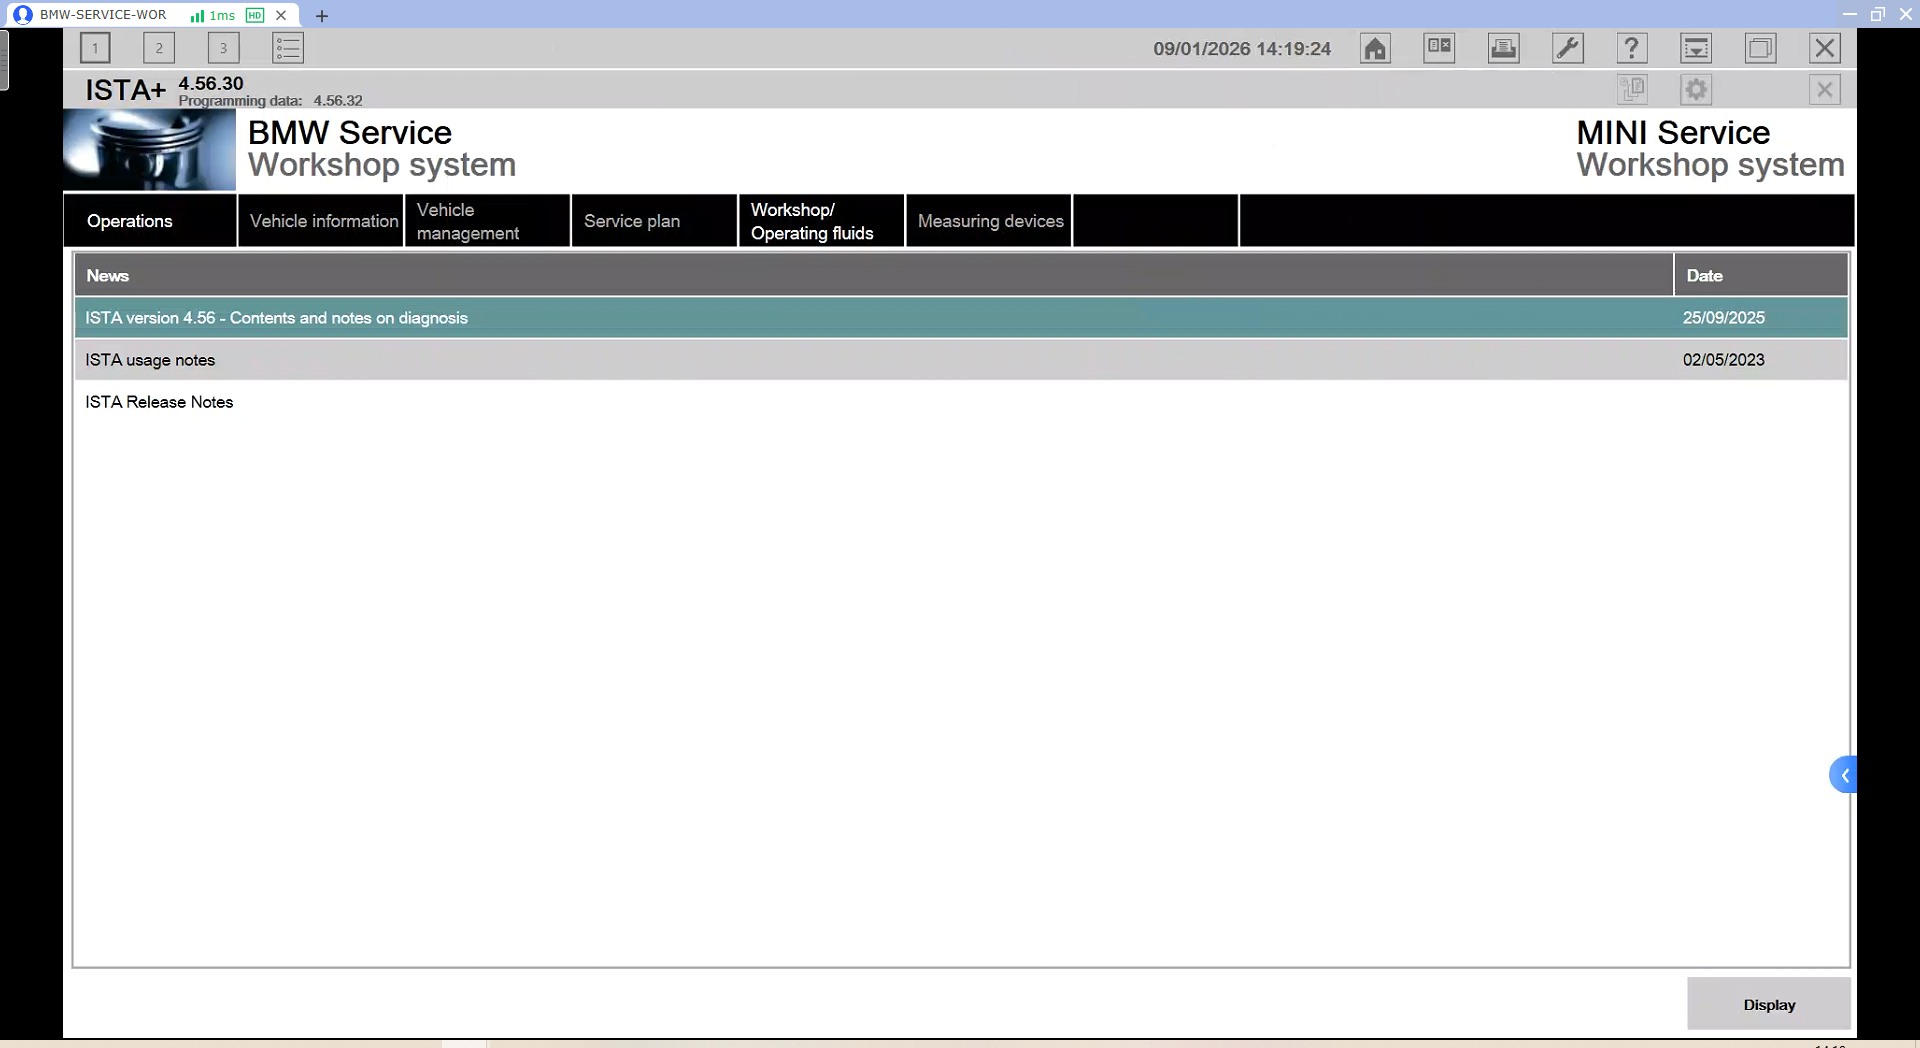Go to the ISTA home screen
The height and width of the screenshot is (1048, 1920).
coord(1375,48)
